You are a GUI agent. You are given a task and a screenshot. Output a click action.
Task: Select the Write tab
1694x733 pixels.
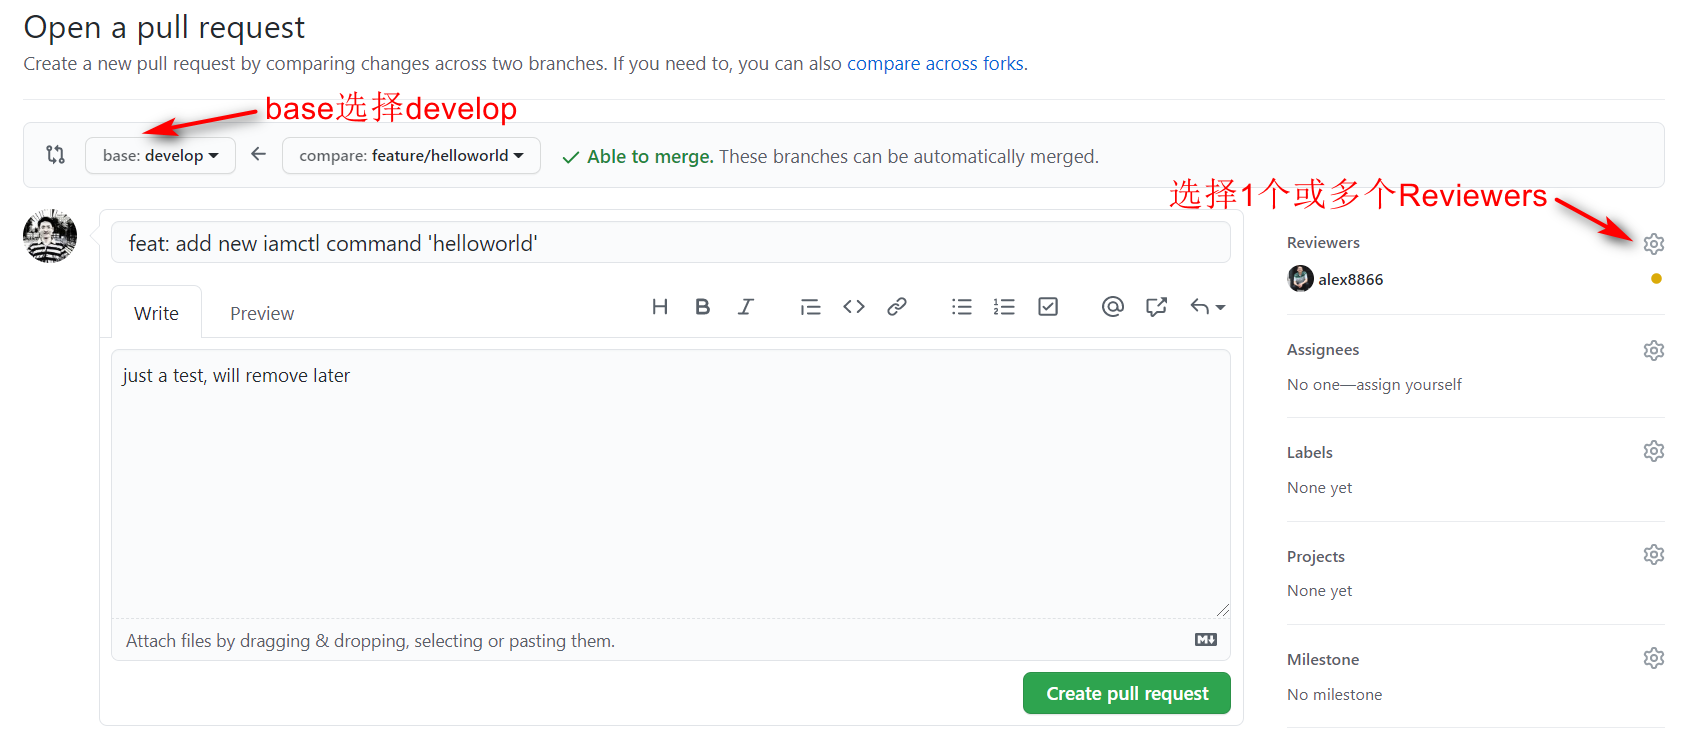coord(156,314)
